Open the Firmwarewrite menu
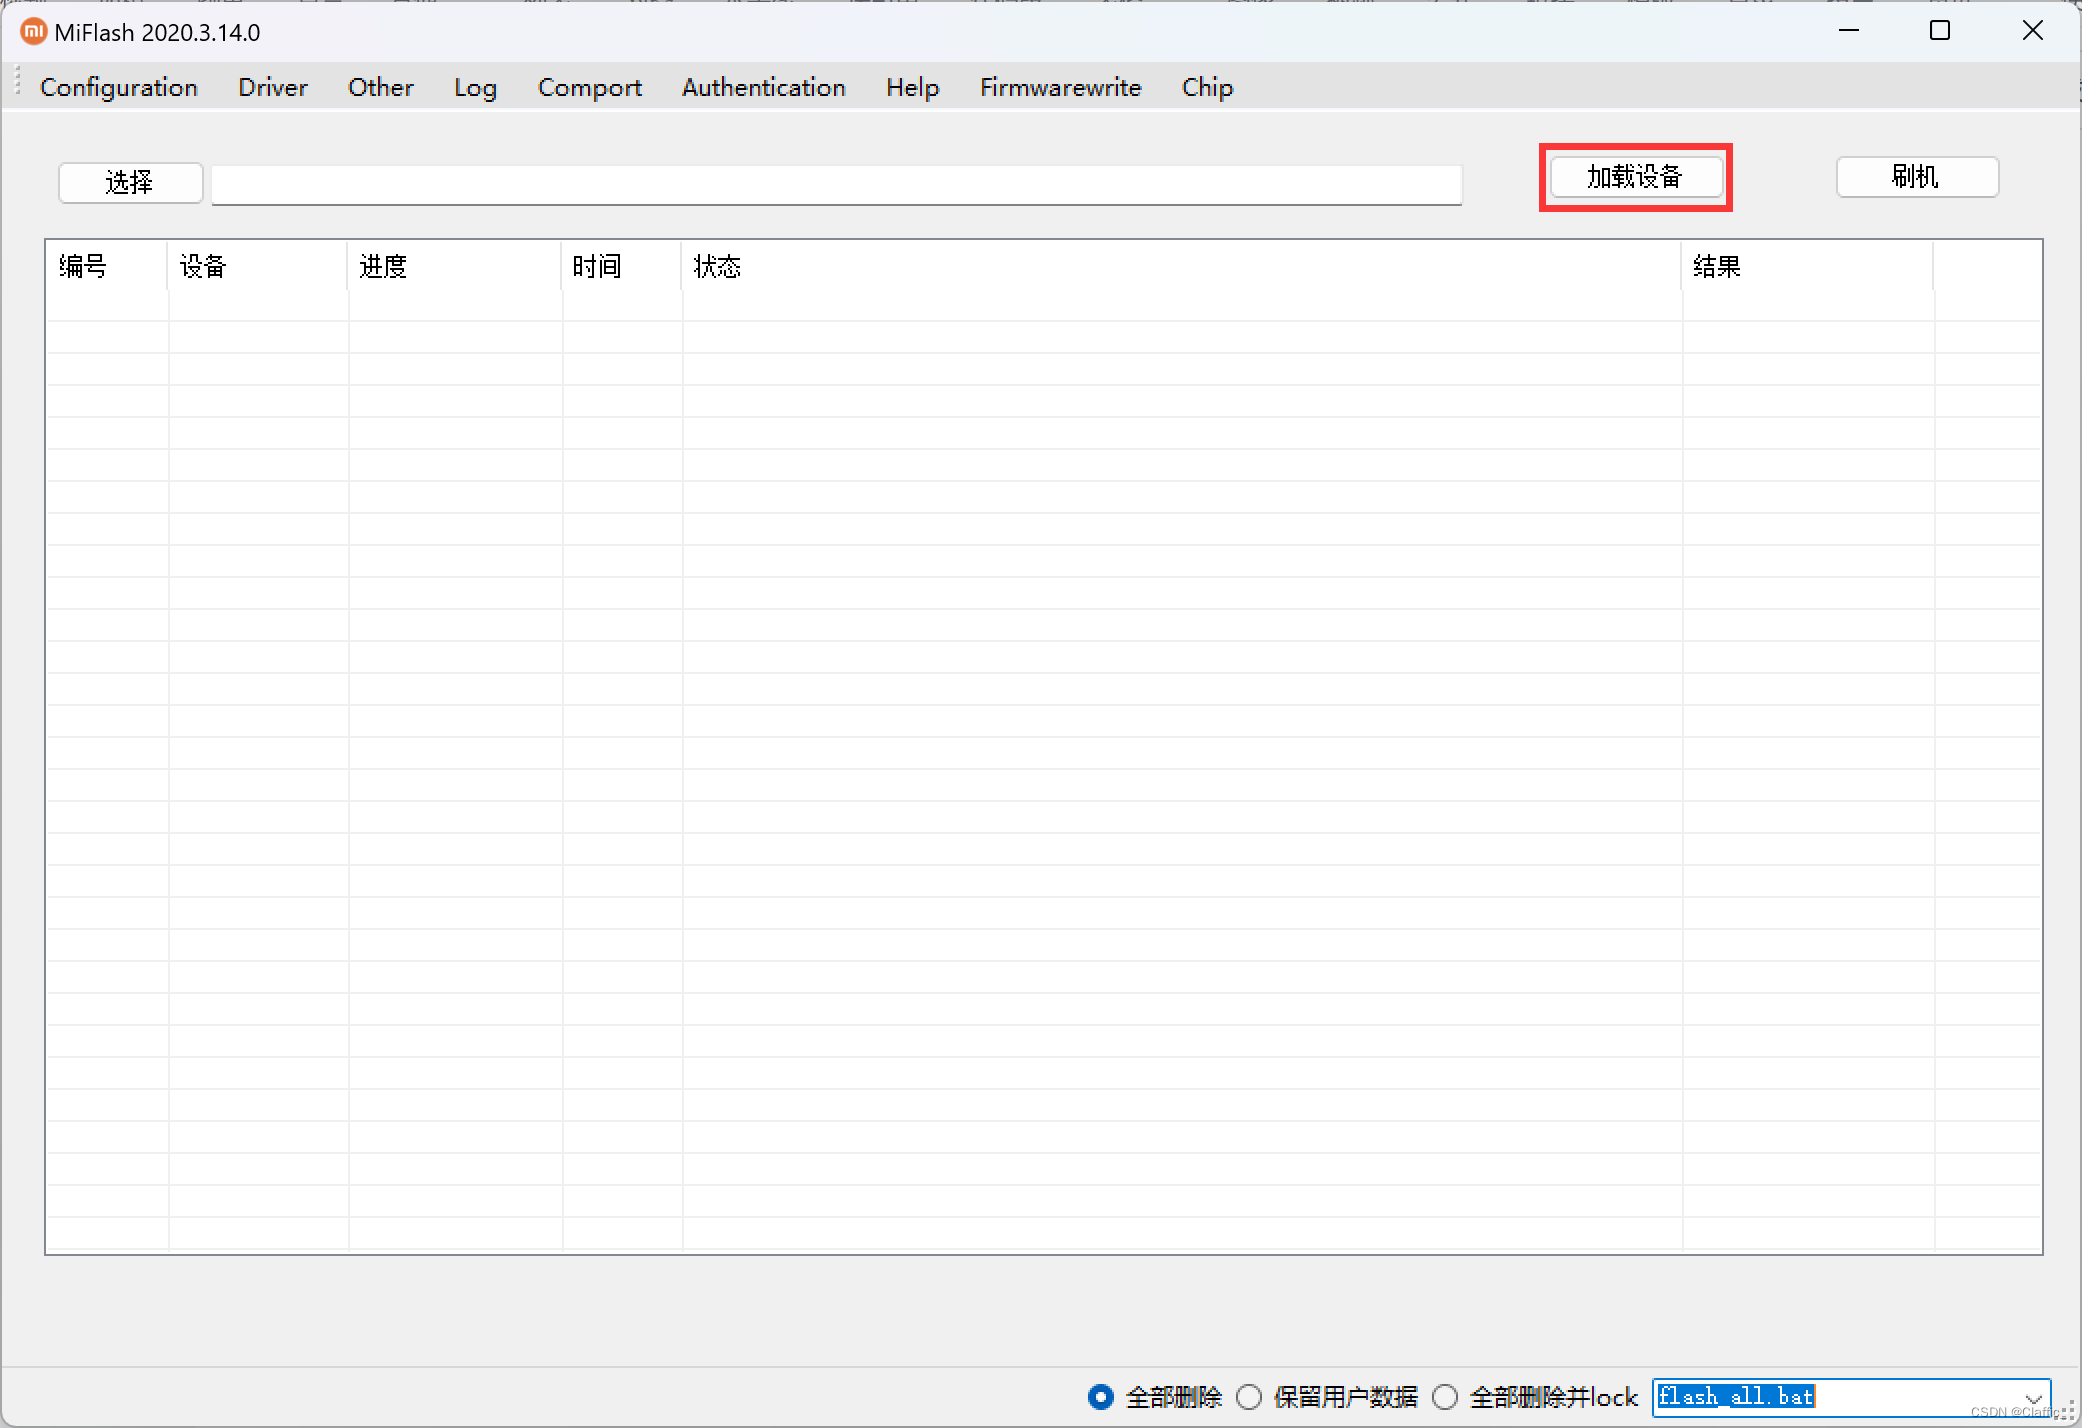The height and width of the screenshot is (1428, 2082). tap(1061, 87)
